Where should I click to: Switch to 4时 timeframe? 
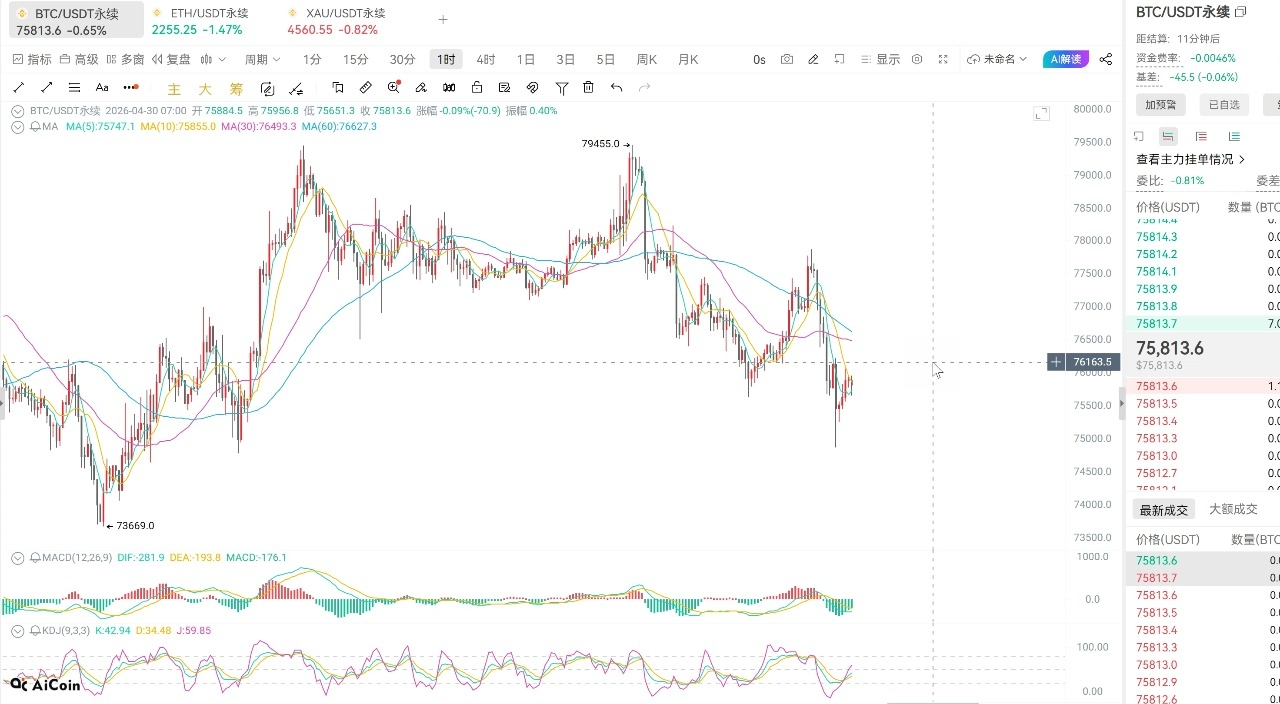click(x=486, y=59)
